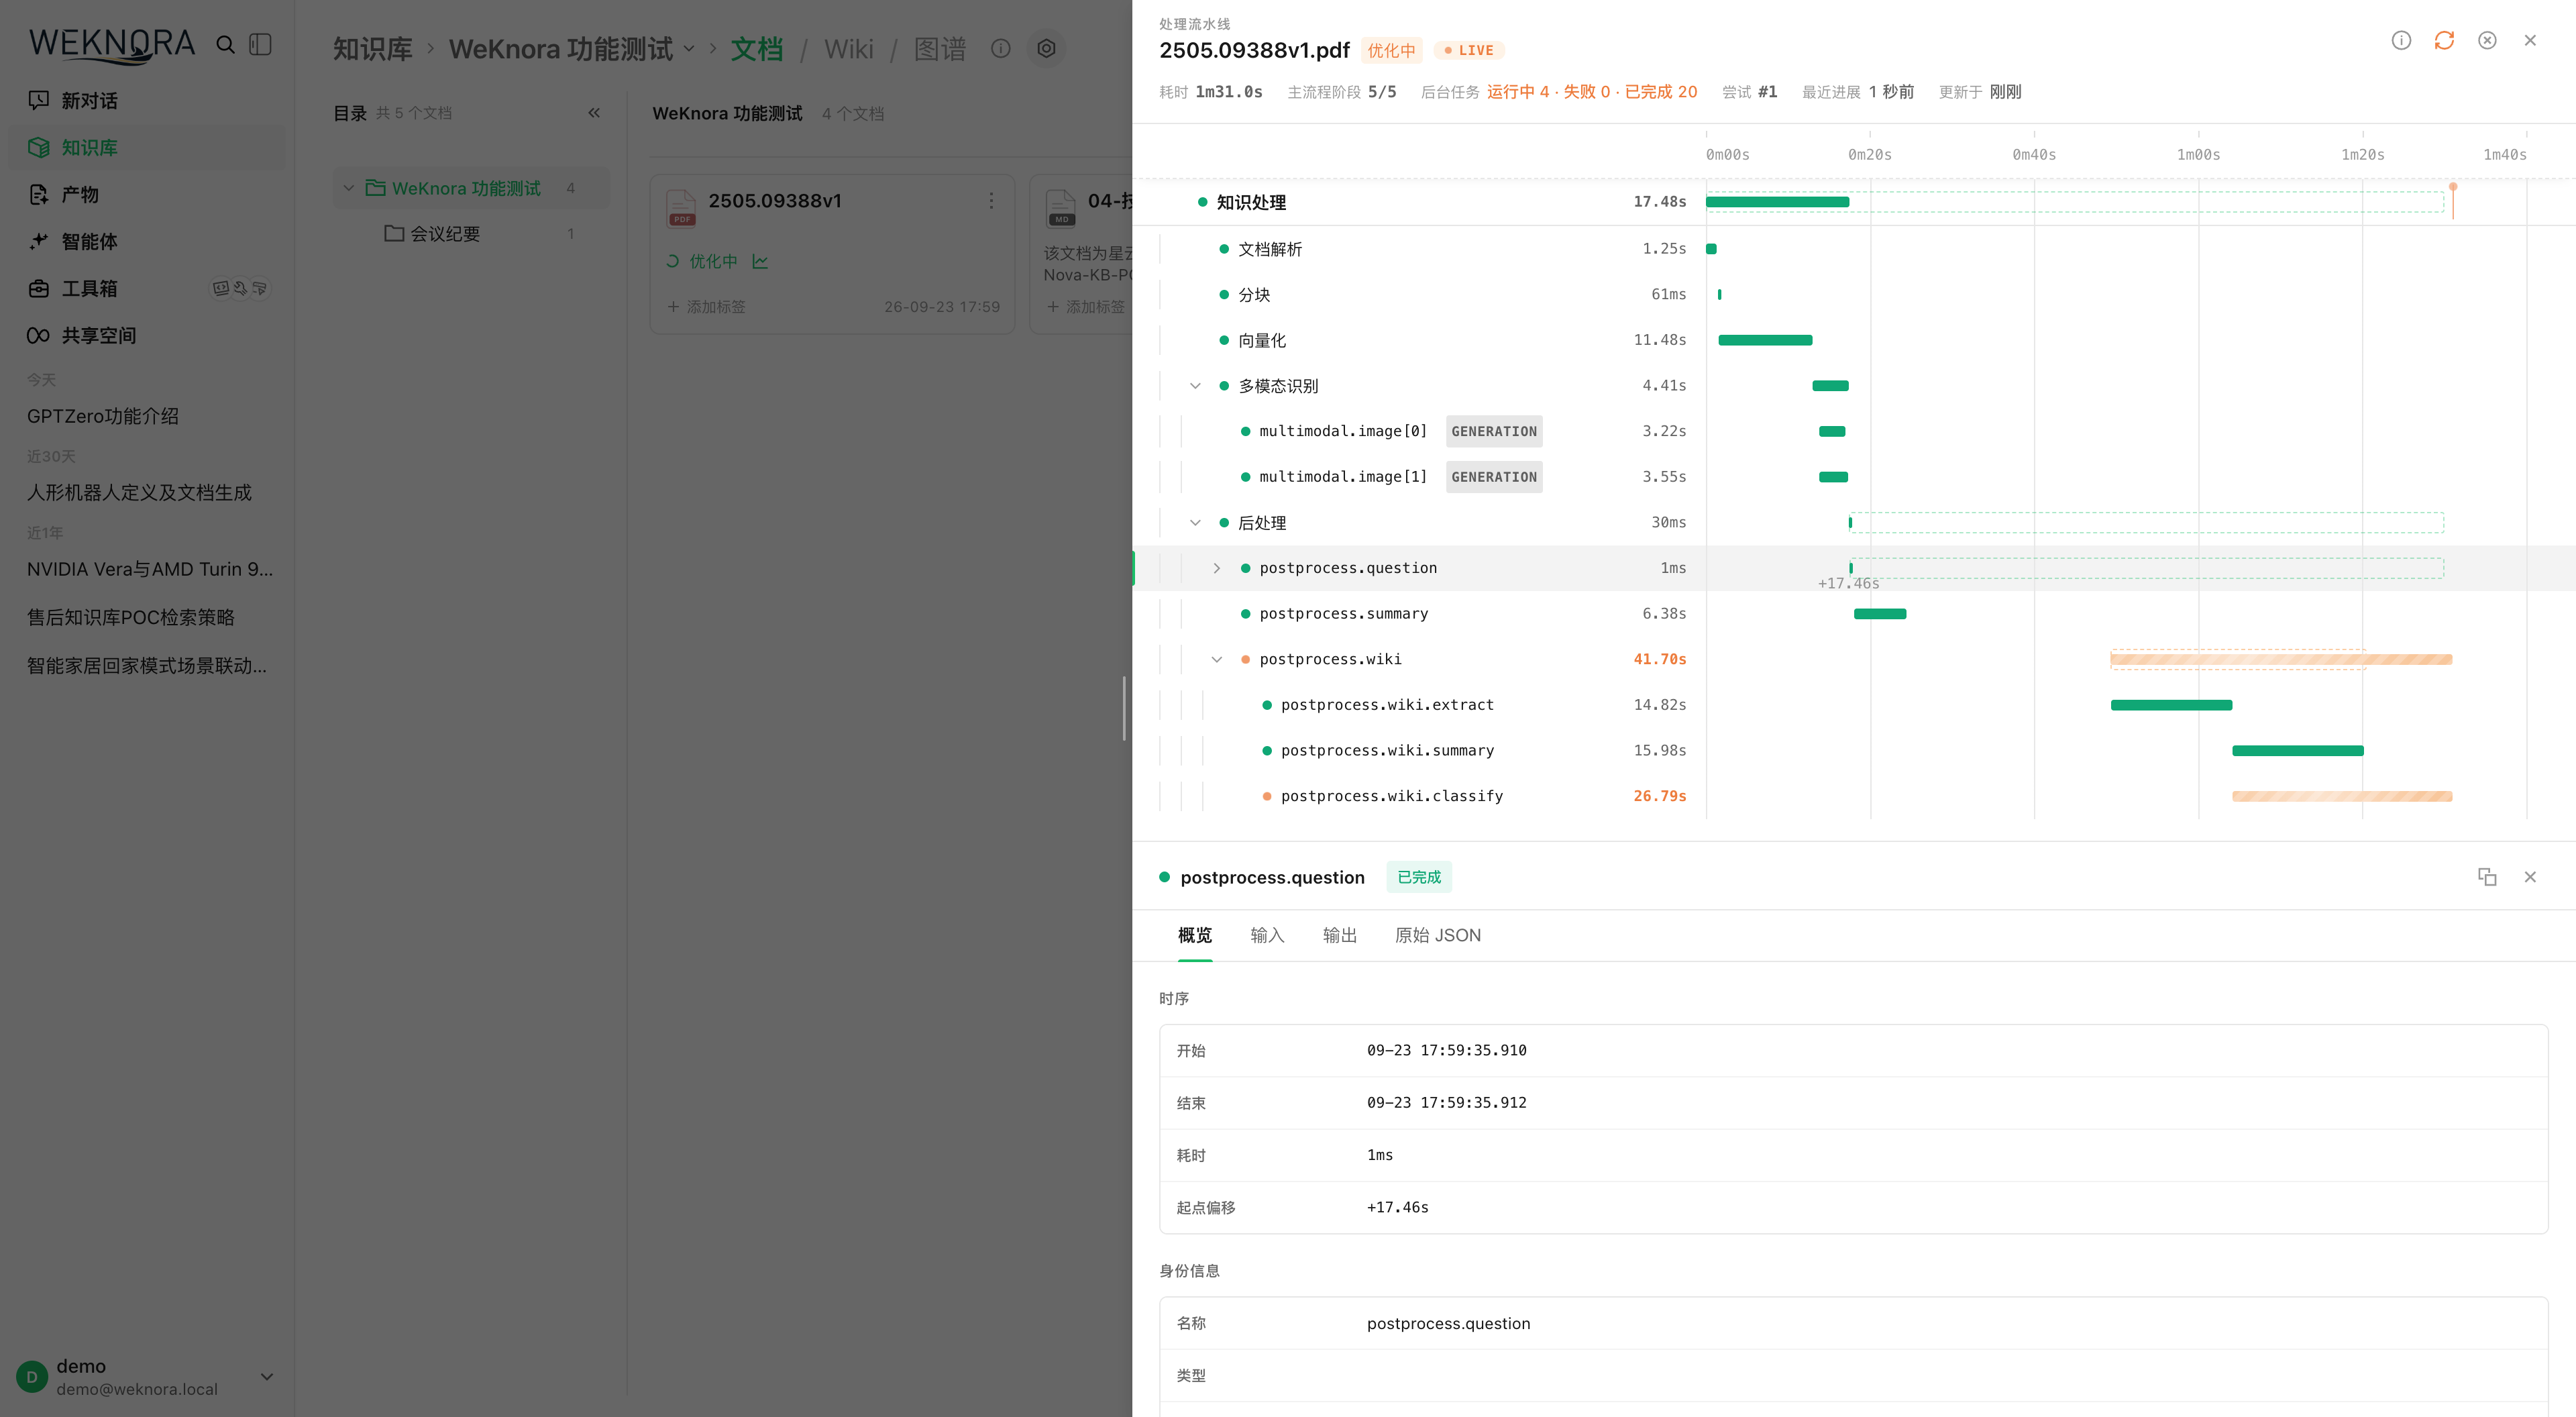Click the postprocess.wiki.classify orange progress bar
Viewport: 2576px width, 1417px height.
(x=2342, y=796)
